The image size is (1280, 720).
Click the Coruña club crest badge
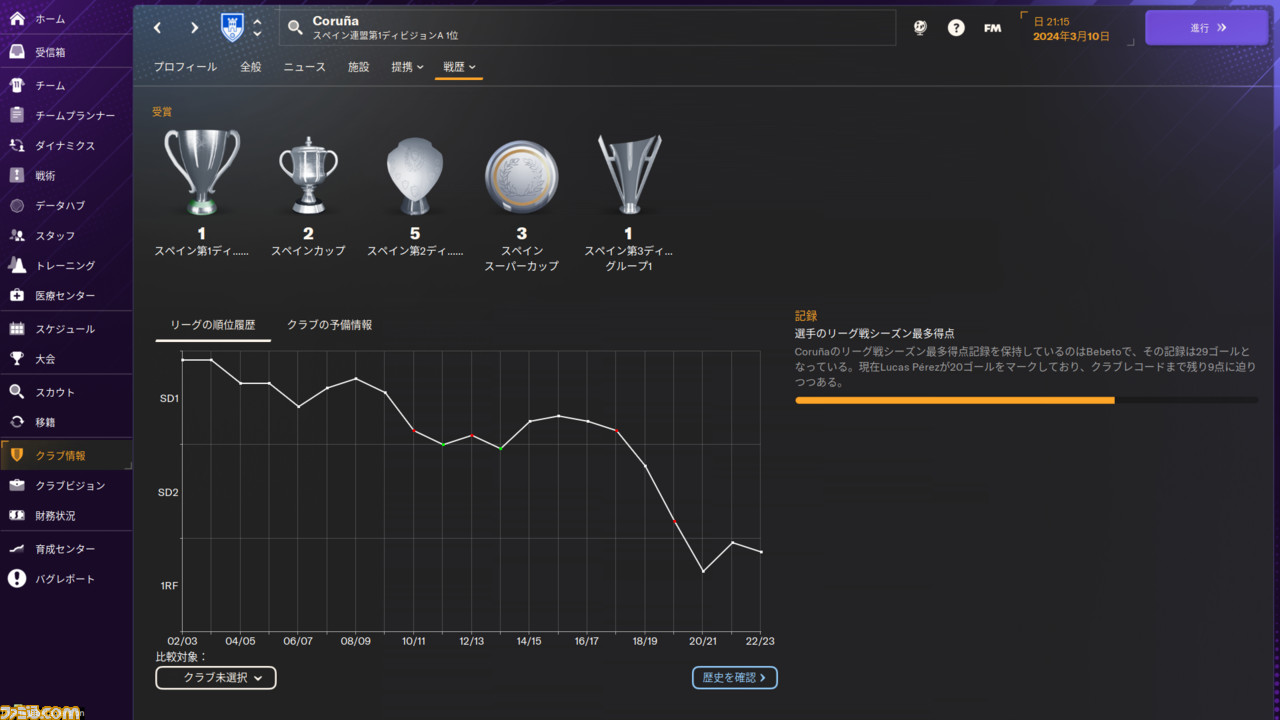[x=232, y=28]
